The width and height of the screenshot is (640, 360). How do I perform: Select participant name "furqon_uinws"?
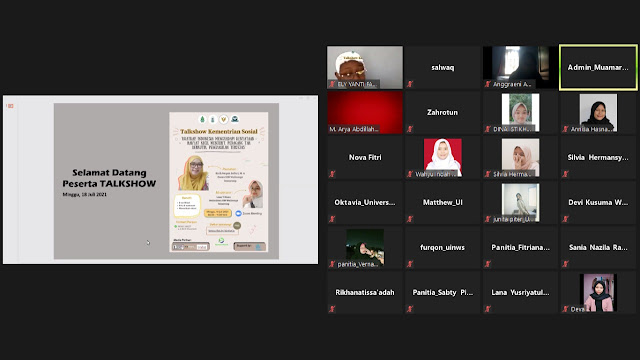[442, 247]
